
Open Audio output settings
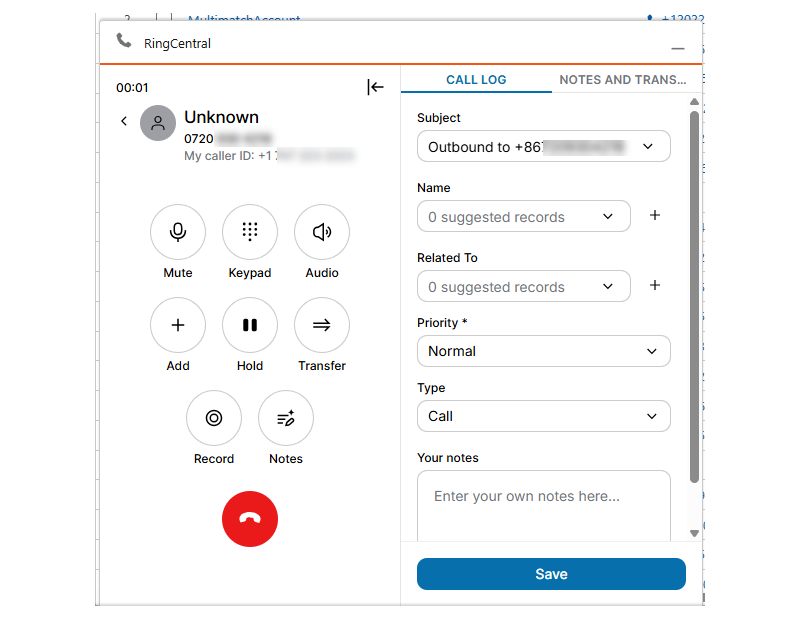(x=322, y=232)
